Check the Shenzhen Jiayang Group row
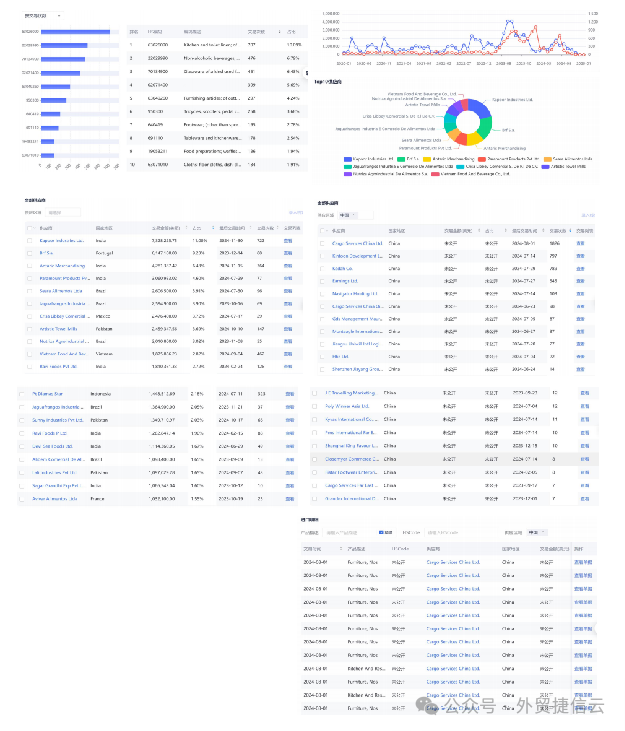Screen dimensions: 625x731 pyautogui.click(x=322, y=369)
